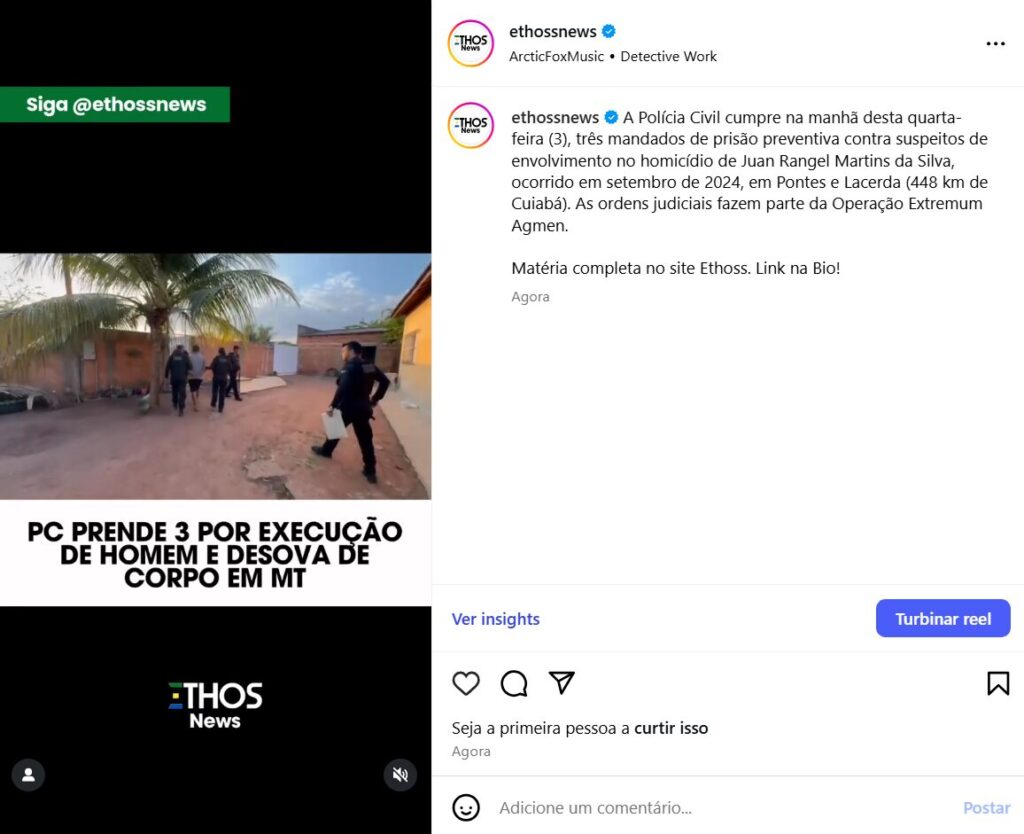
Task: Click the Siga @ethossnews green banner
Action: pyautogui.click(x=115, y=104)
